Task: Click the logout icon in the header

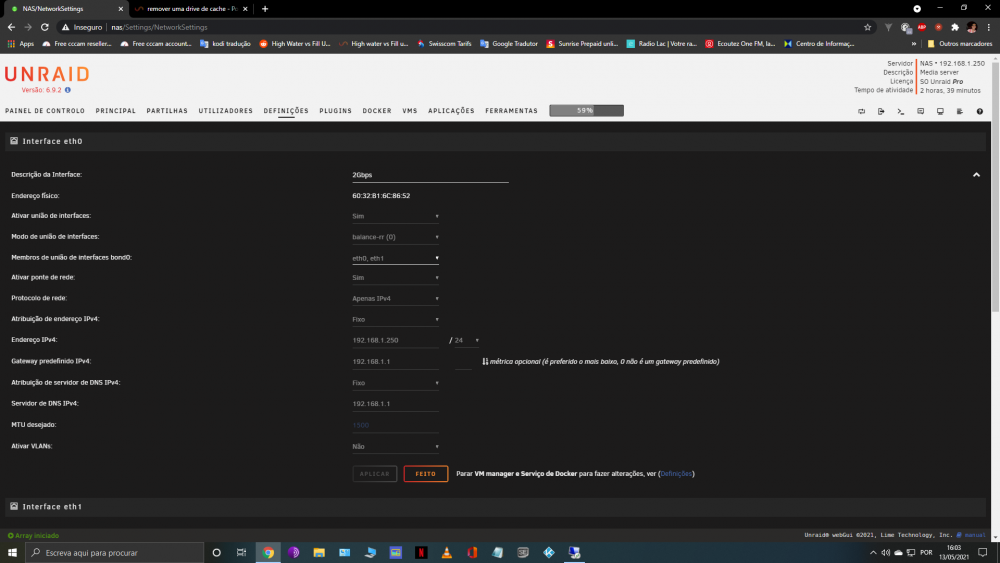Action: click(x=881, y=111)
